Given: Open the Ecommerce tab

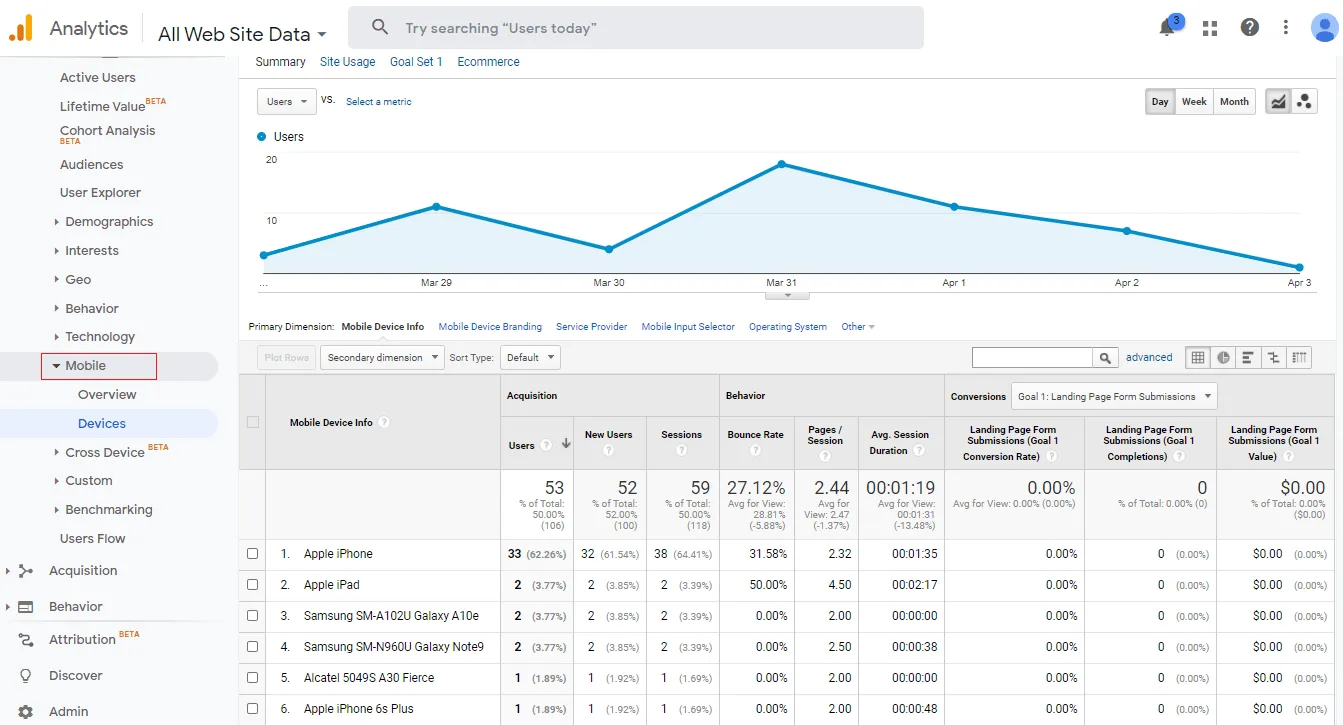Looking at the screenshot, I should 488,62.
